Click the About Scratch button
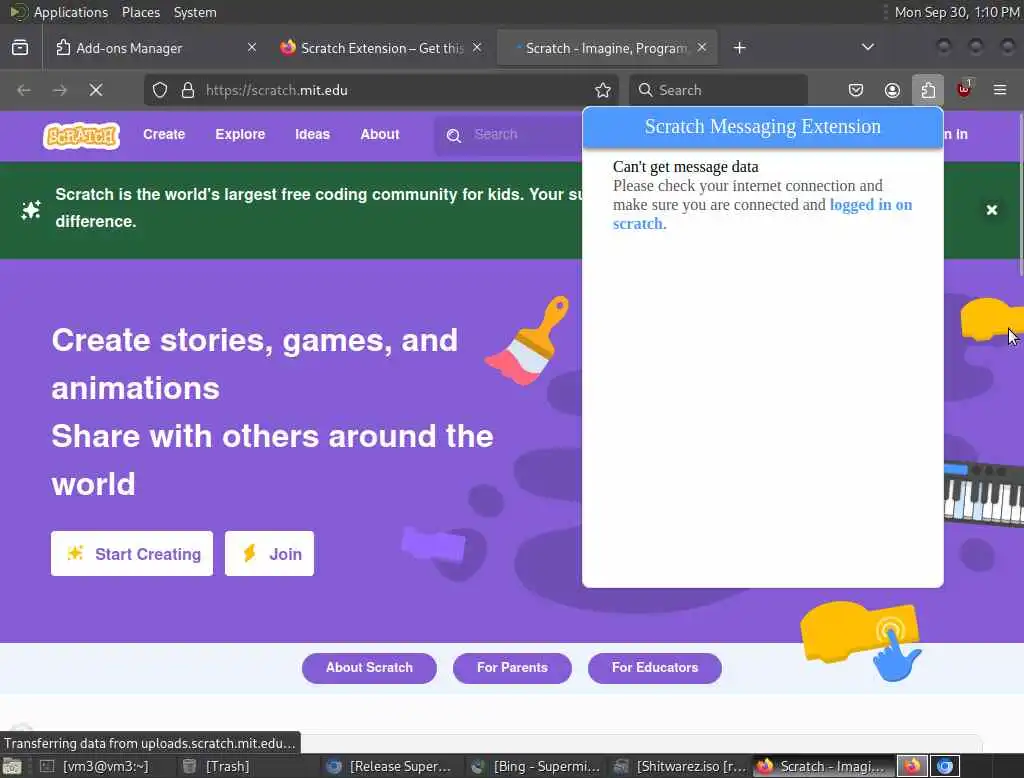 click(369, 668)
